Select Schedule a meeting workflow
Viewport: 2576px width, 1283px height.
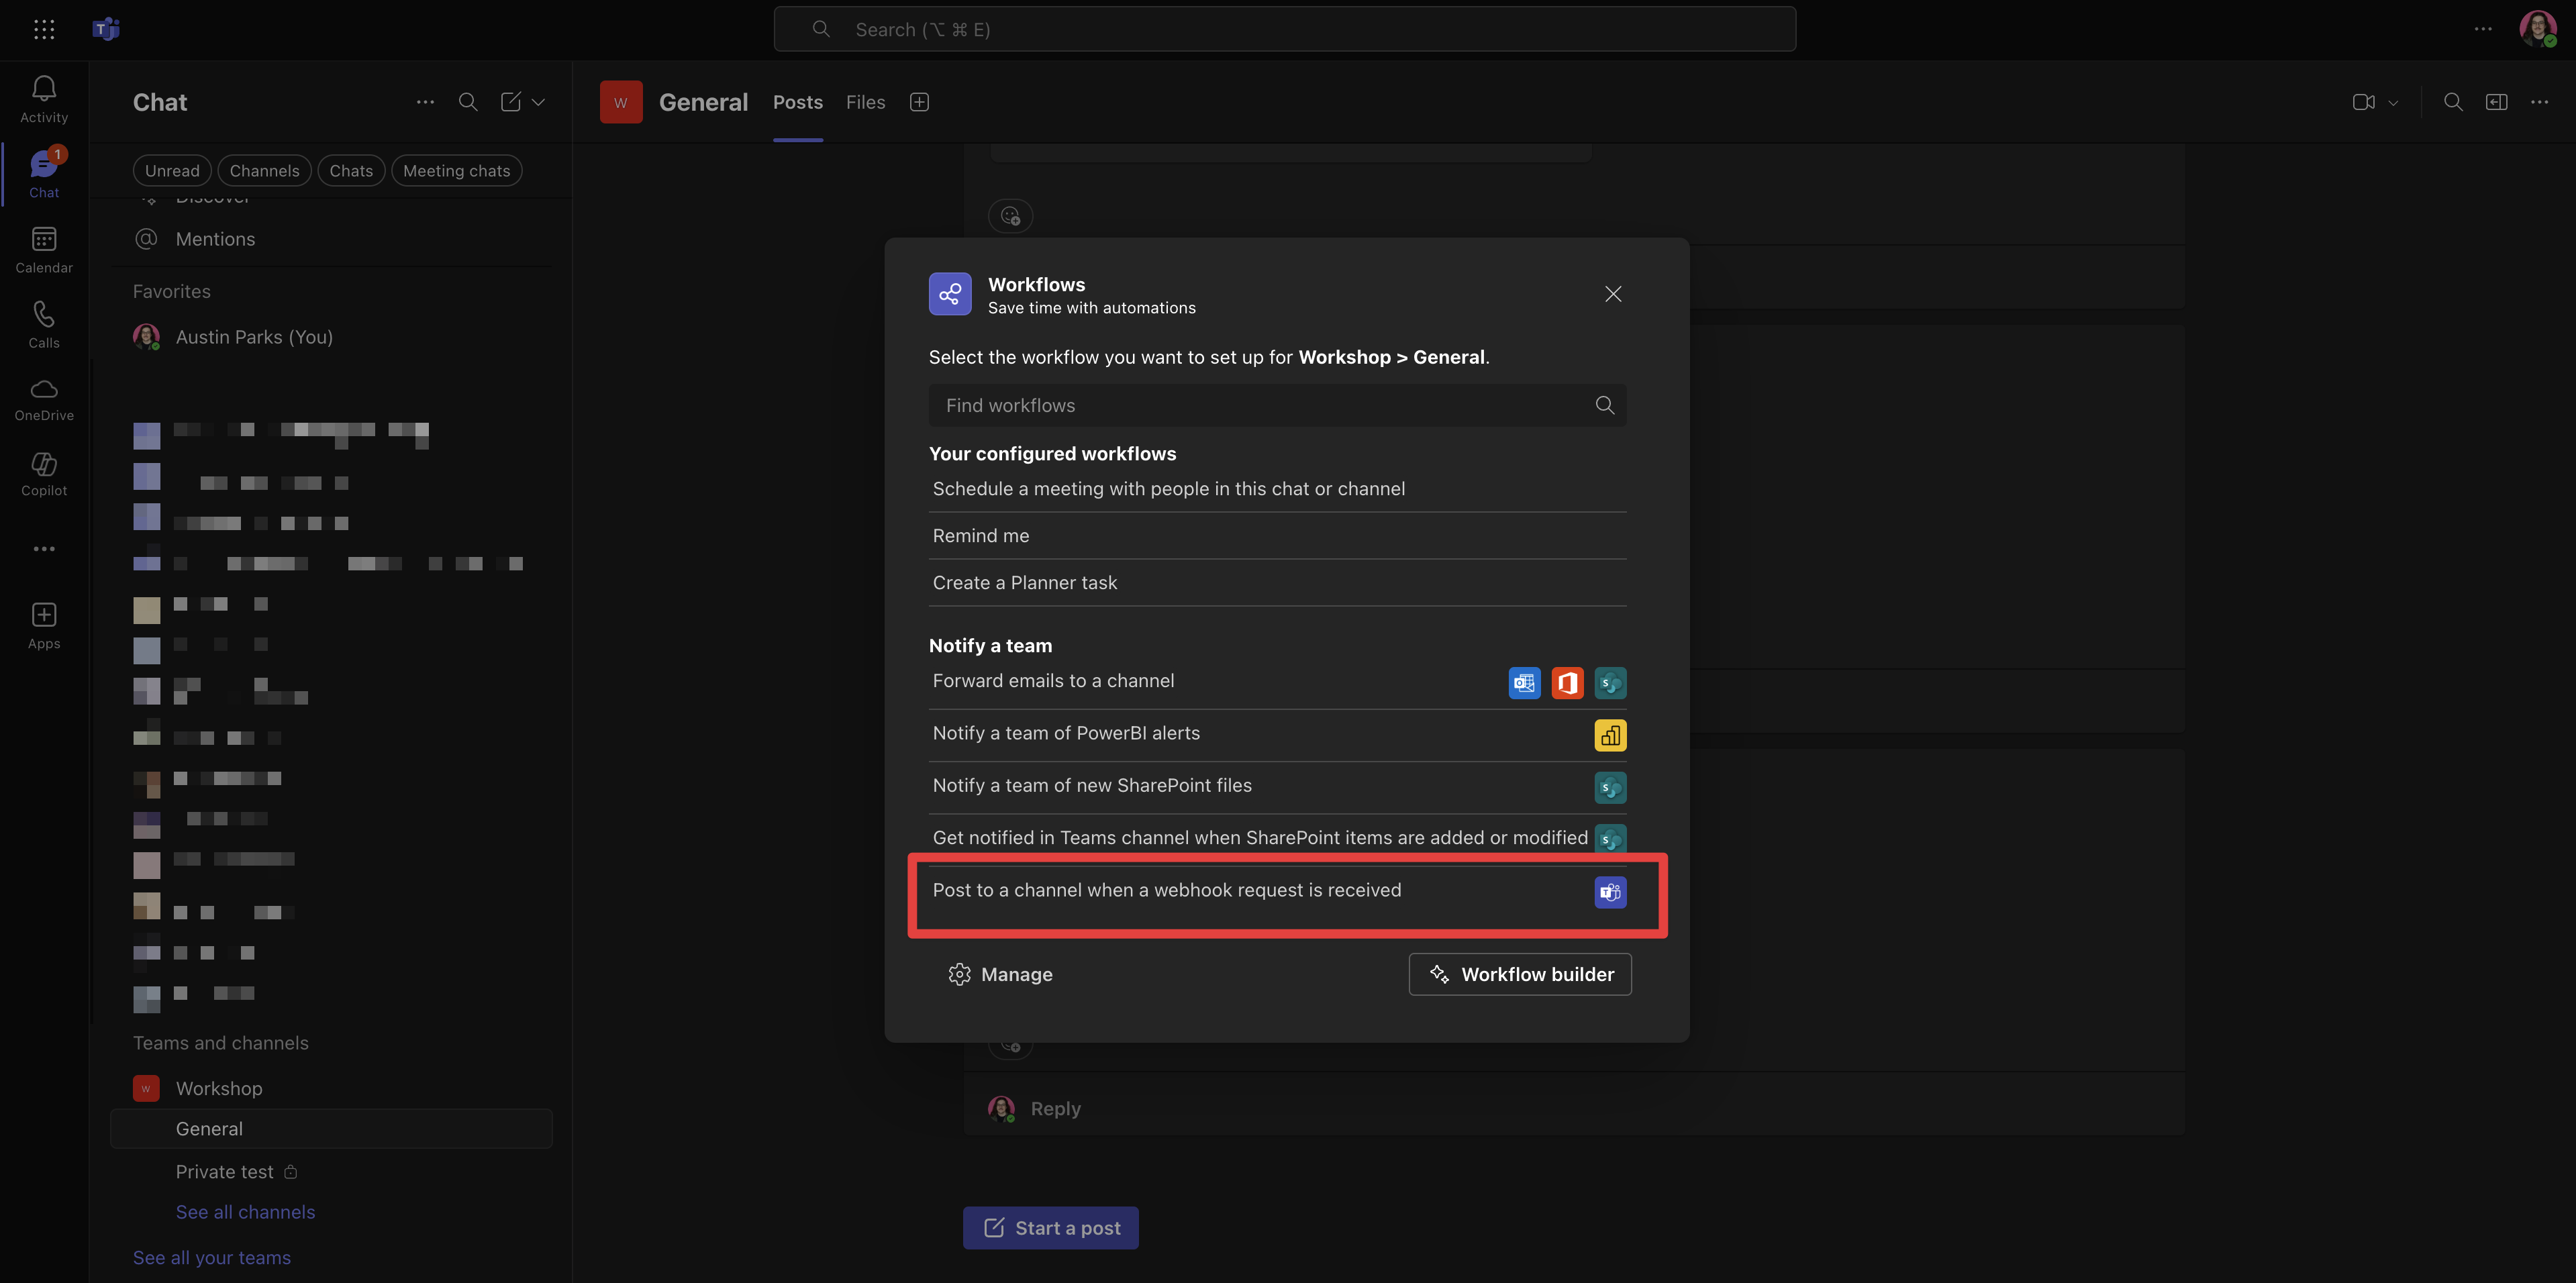click(x=1277, y=489)
